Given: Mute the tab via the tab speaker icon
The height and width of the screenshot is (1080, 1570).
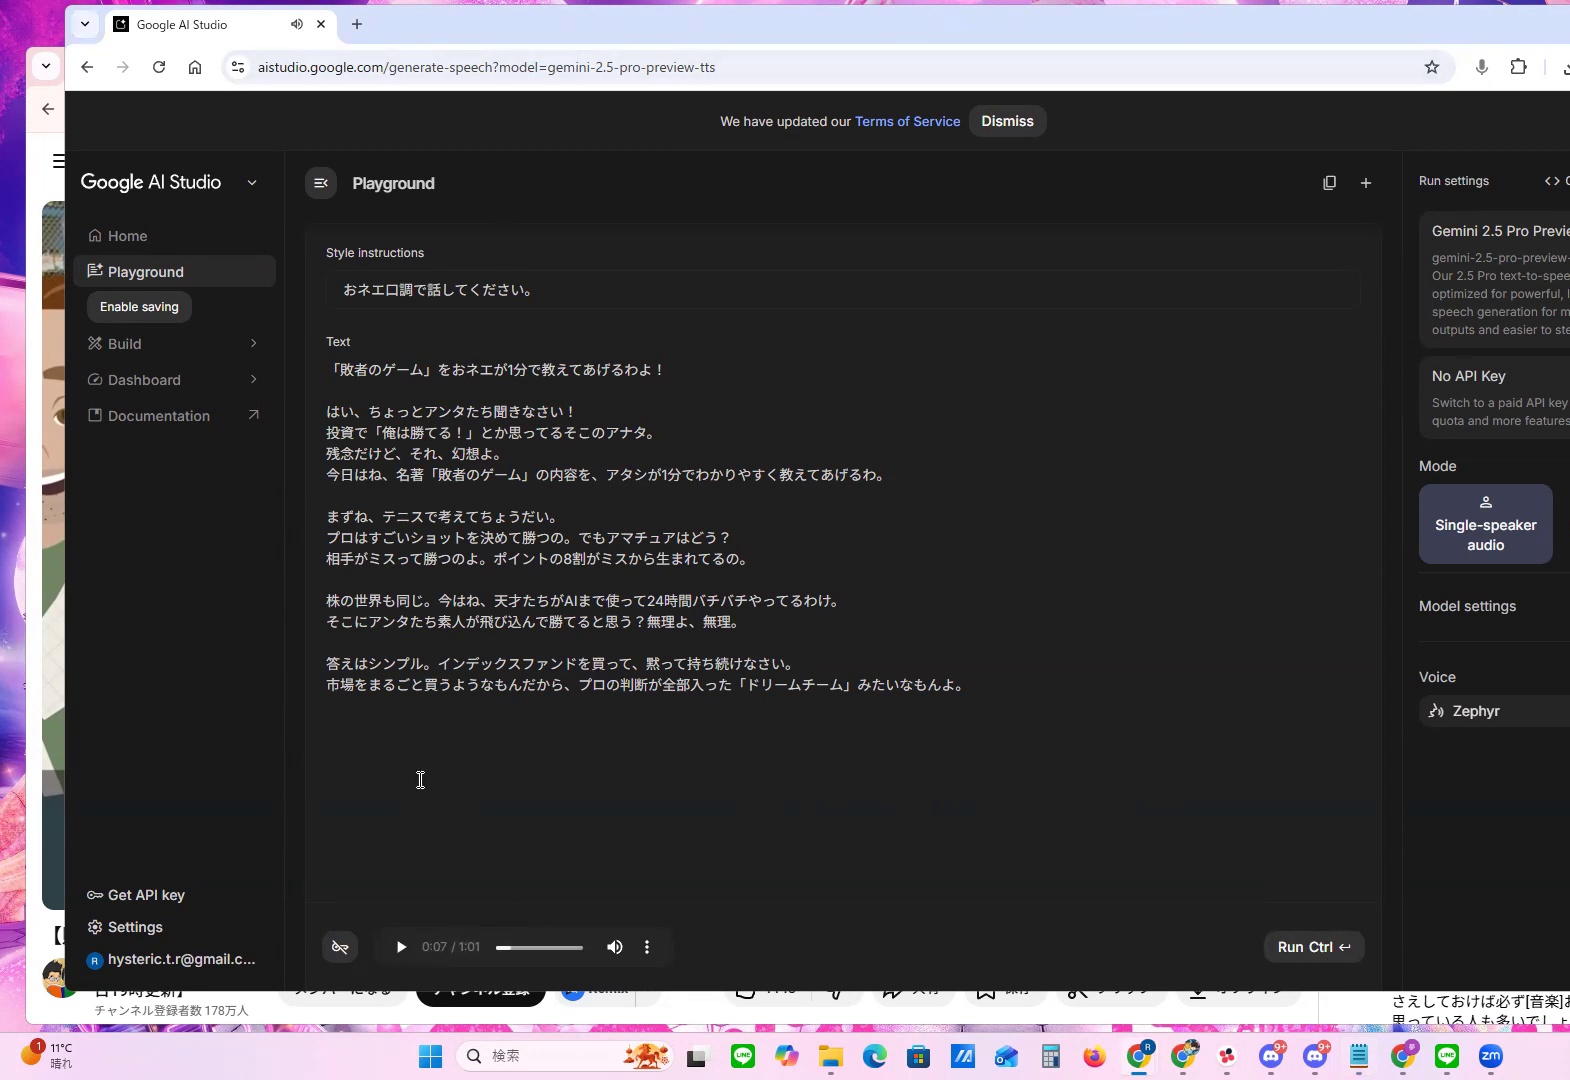Looking at the screenshot, I should (297, 24).
